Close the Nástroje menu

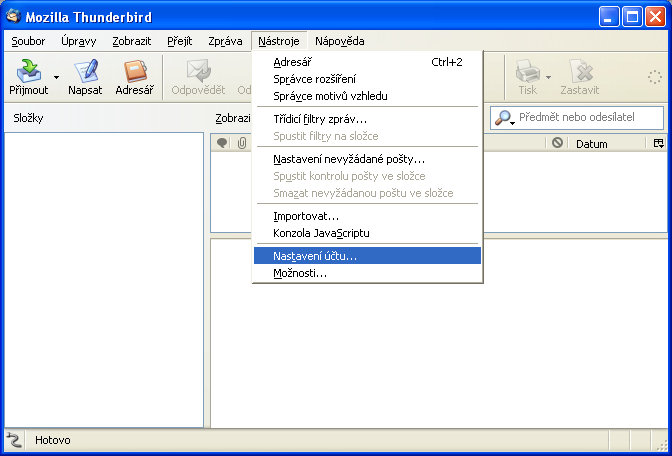pos(279,41)
